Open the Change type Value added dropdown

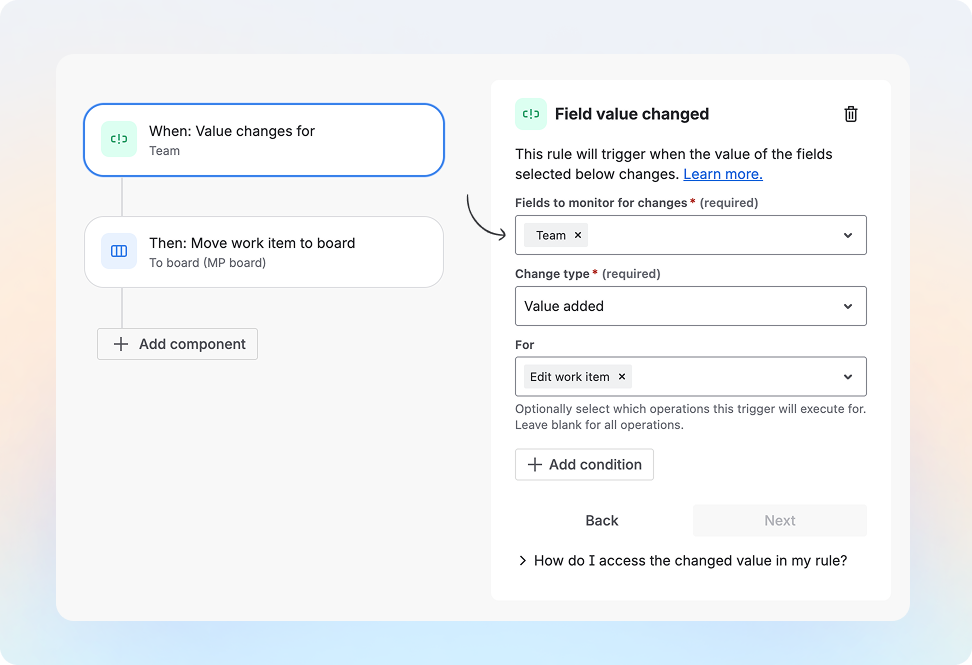coord(690,306)
